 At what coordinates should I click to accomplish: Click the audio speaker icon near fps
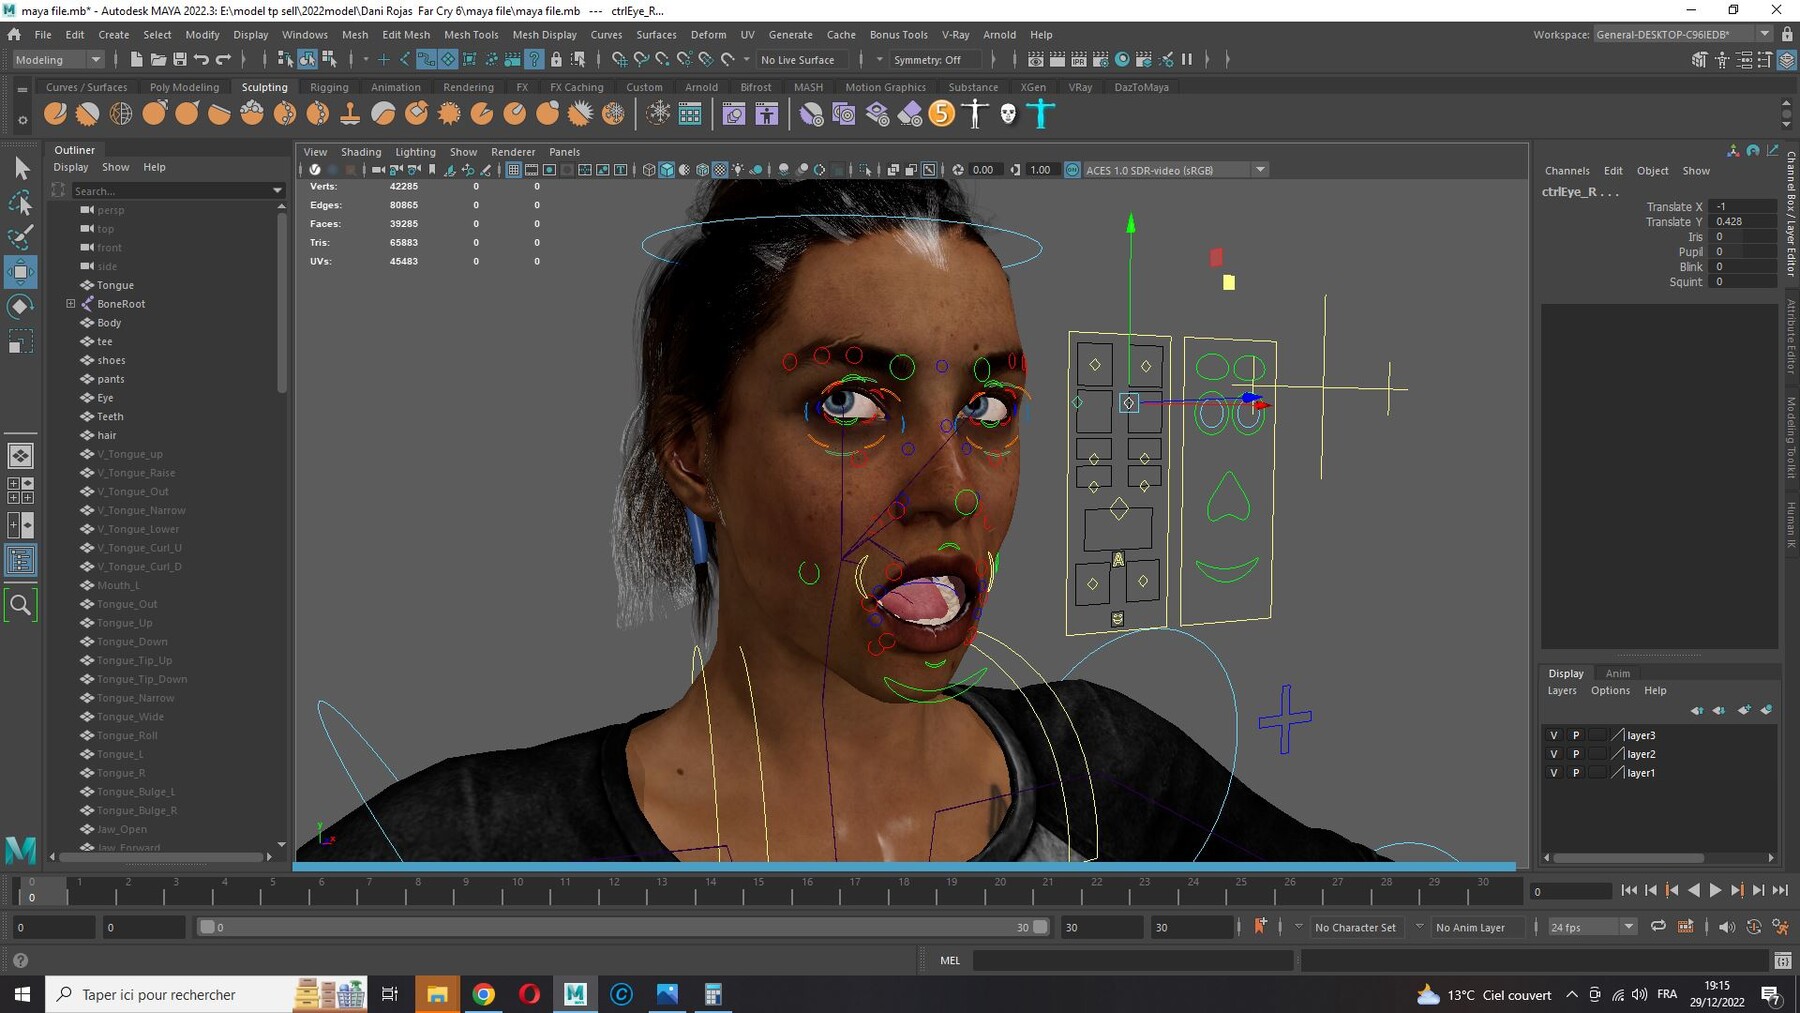[x=1726, y=927]
